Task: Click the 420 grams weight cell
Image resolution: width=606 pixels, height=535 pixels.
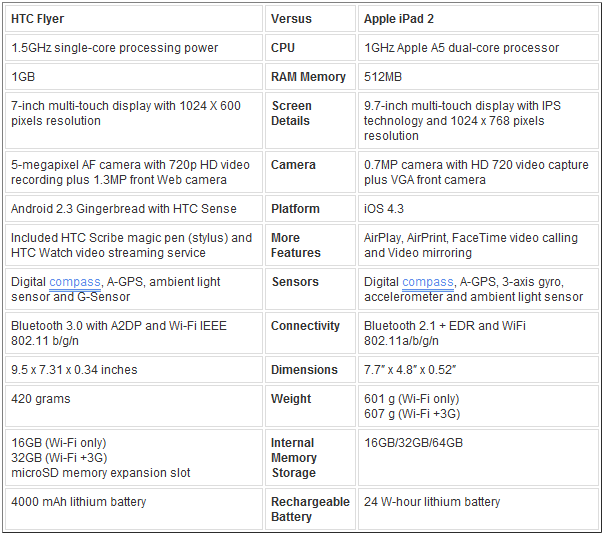Action: pyautogui.click(x=41, y=399)
